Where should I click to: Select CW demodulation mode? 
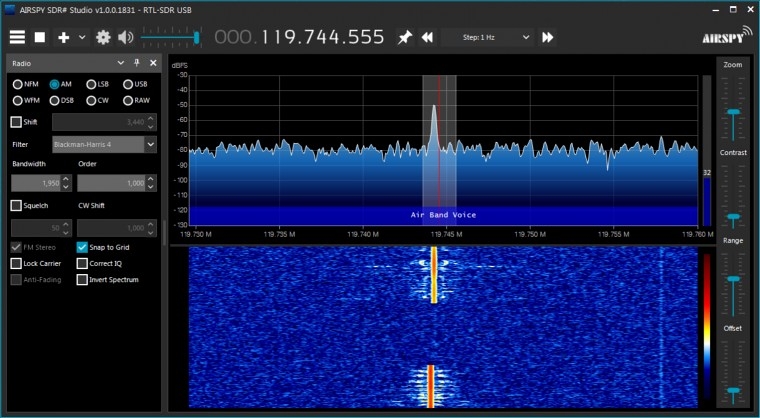(97, 101)
